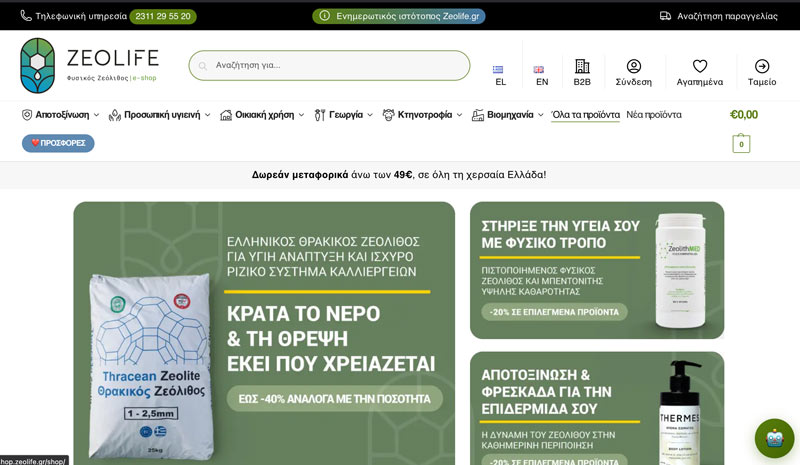Viewport: 800px width, 465px height.
Task: Open the Thermes body lotion pump image
Action: [680, 412]
